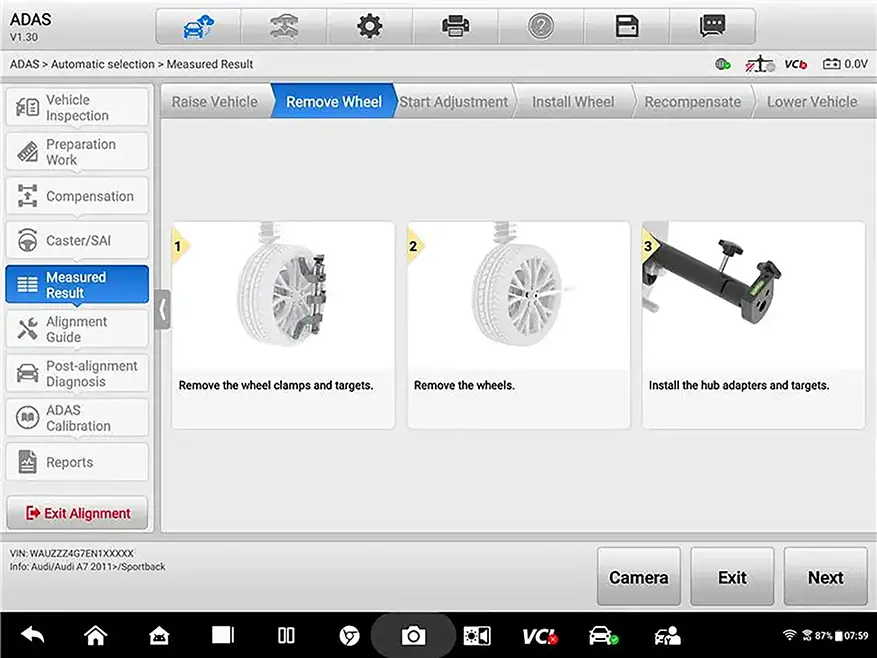Go to the Install Wheel step
The image size is (877, 658).
coord(572,101)
